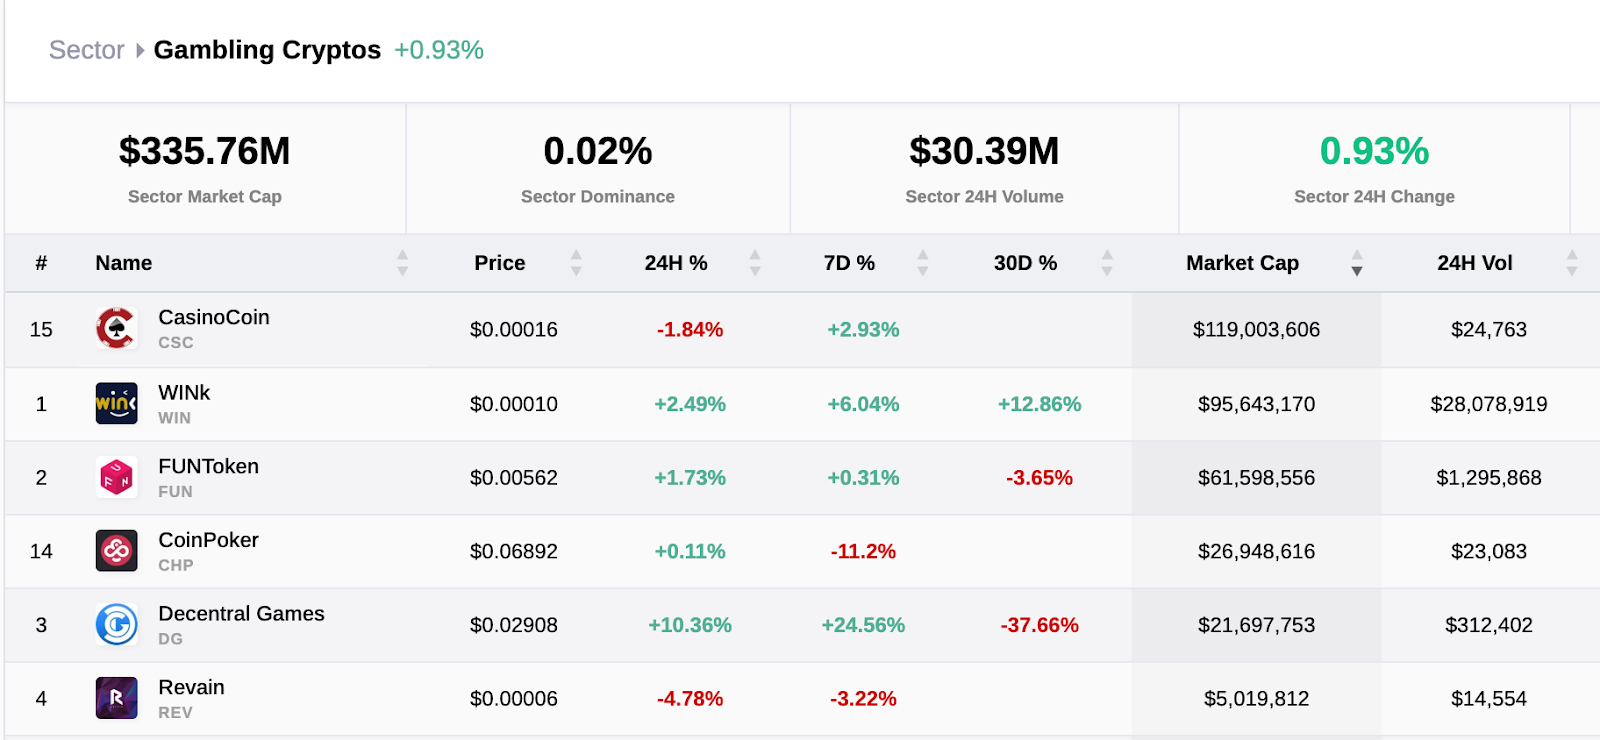Open WINk coin name link
Image resolution: width=1600 pixels, height=740 pixels.
(184, 392)
